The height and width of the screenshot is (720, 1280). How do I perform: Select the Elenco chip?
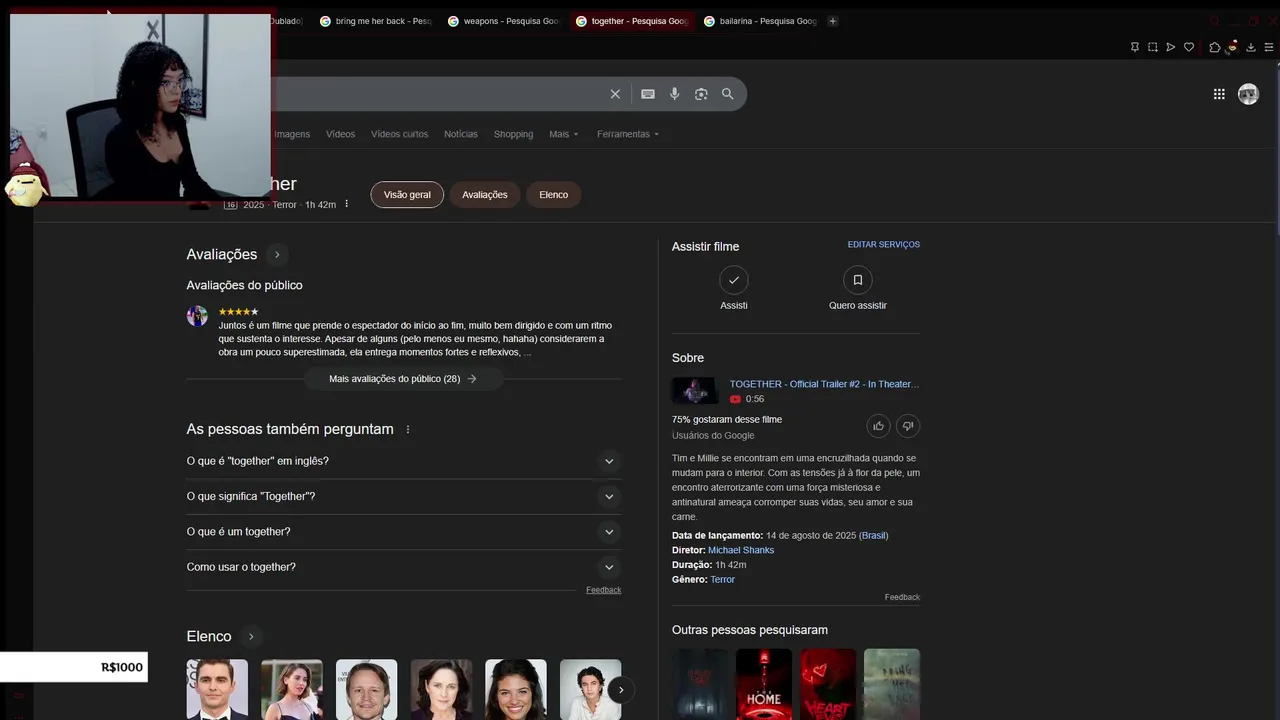coord(554,195)
